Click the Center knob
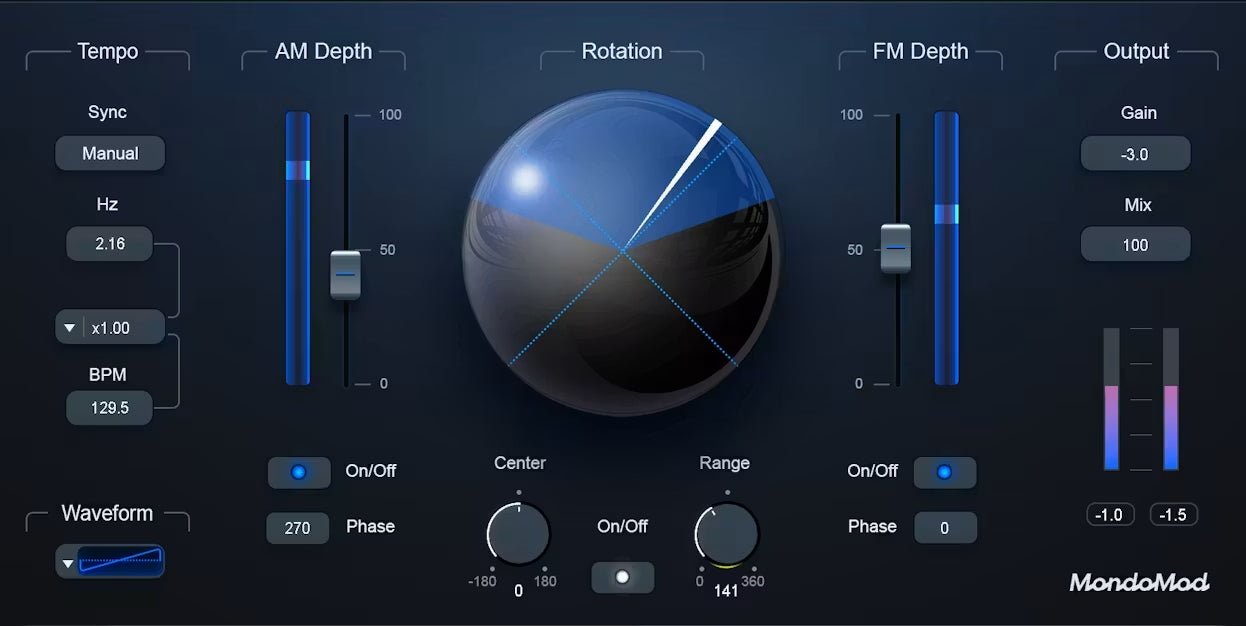Screen dimensions: 1246x626 518,533
